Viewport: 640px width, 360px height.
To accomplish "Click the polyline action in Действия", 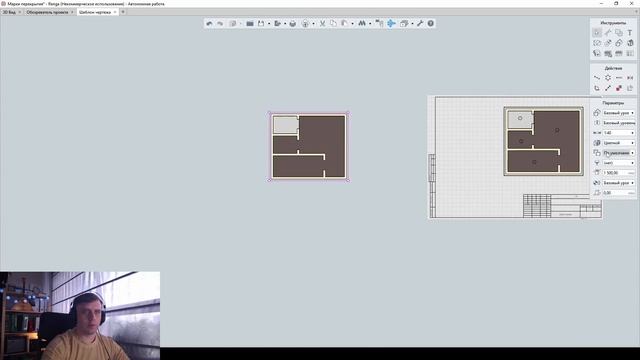I will [597, 78].
